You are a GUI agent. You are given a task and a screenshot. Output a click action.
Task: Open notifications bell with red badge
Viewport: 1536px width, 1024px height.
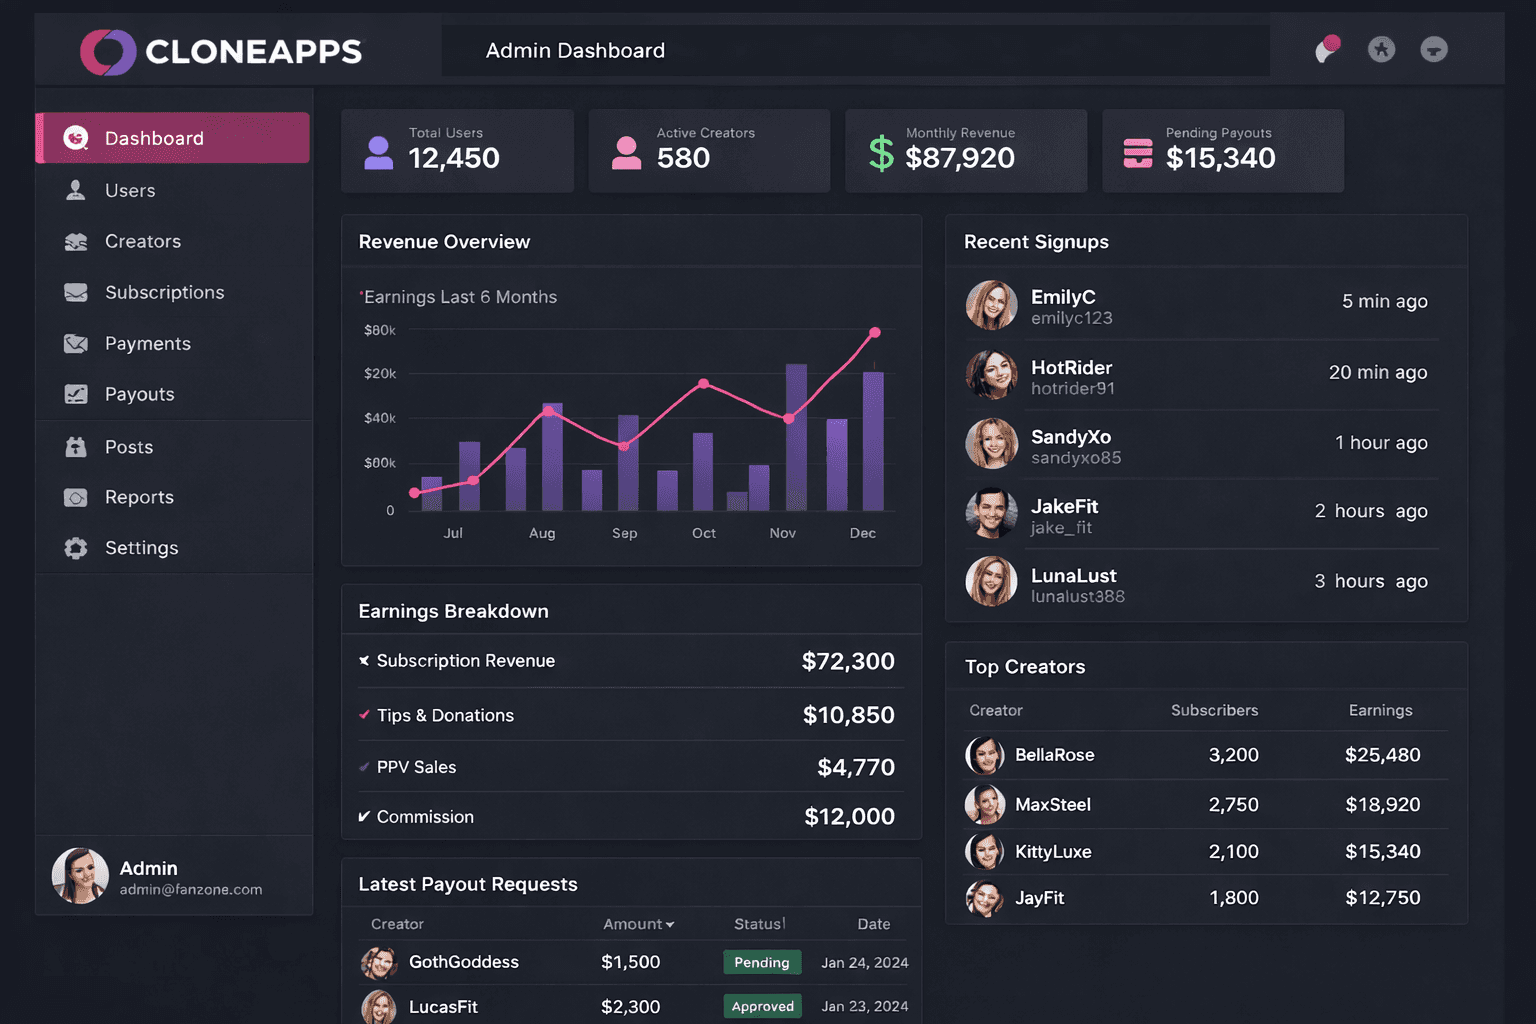(x=1327, y=49)
